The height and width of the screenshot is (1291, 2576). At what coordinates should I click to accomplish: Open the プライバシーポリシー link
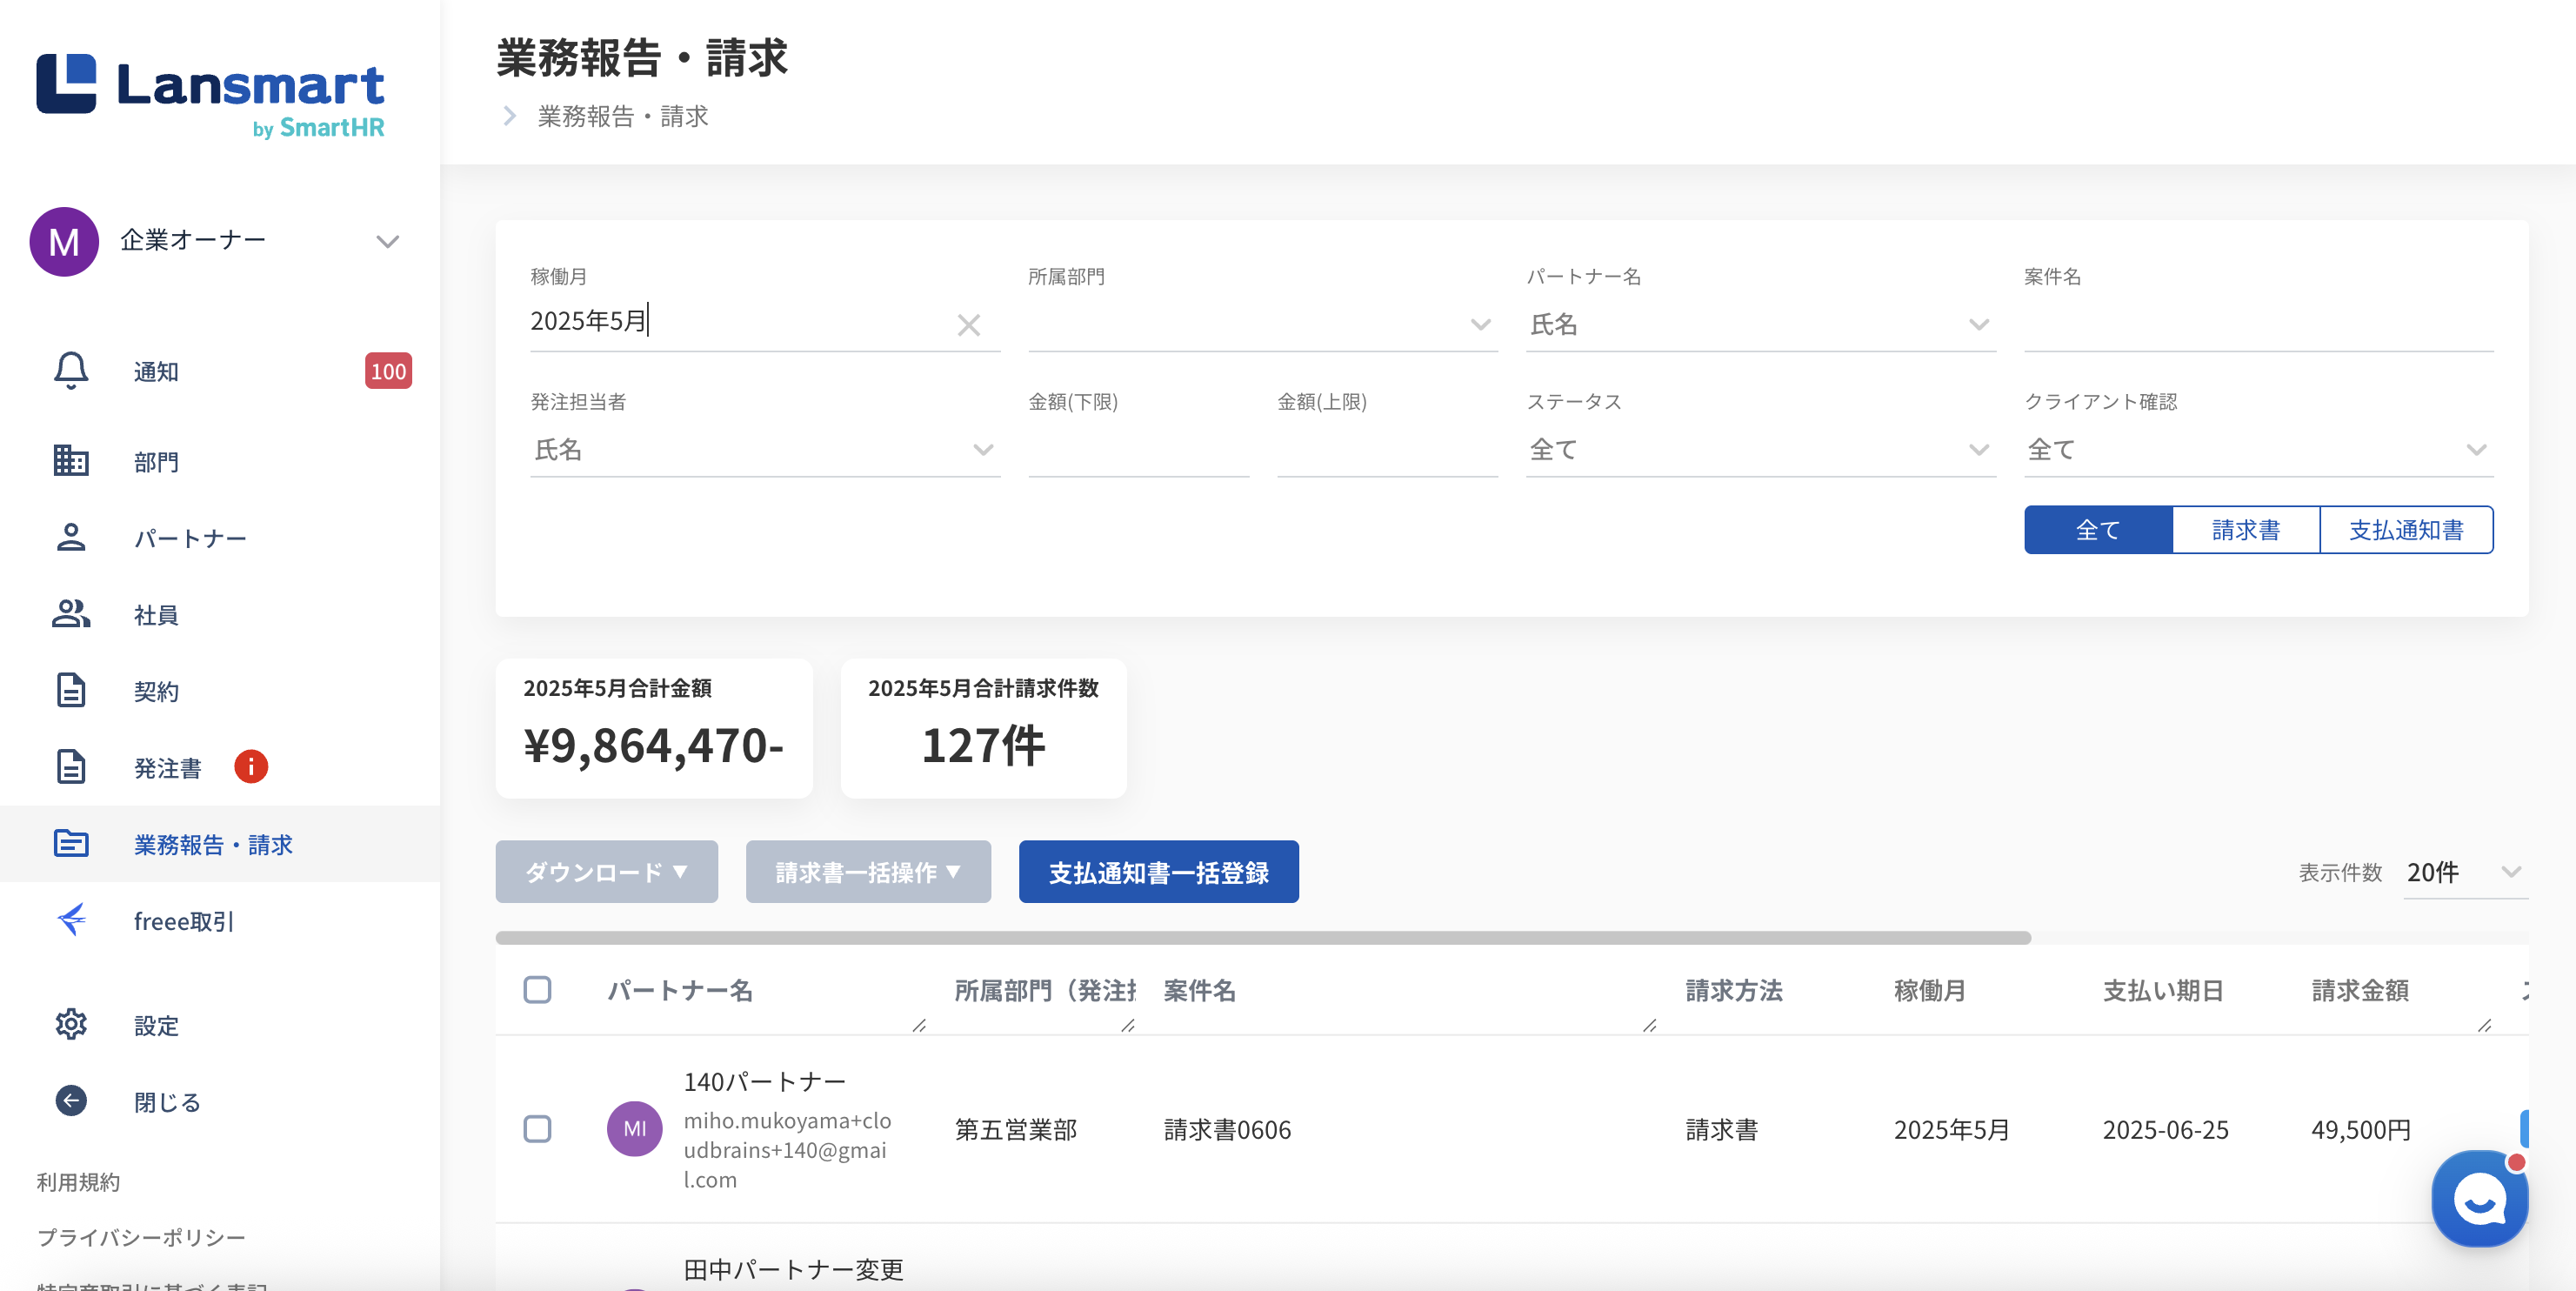(x=141, y=1237)
